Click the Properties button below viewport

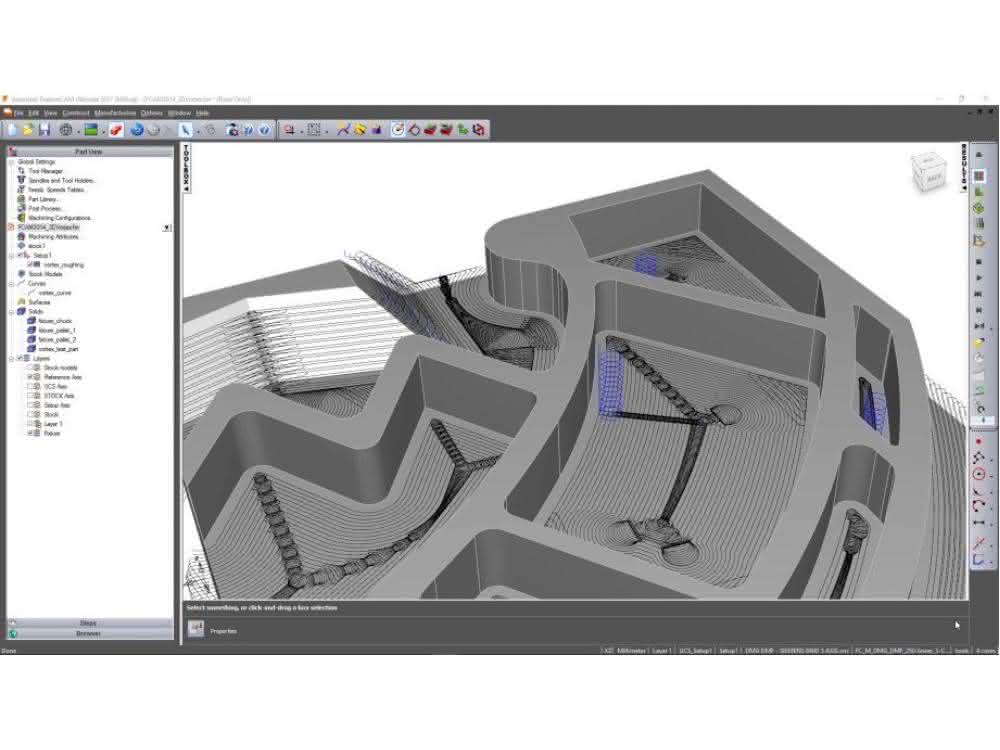coord(196,629)
